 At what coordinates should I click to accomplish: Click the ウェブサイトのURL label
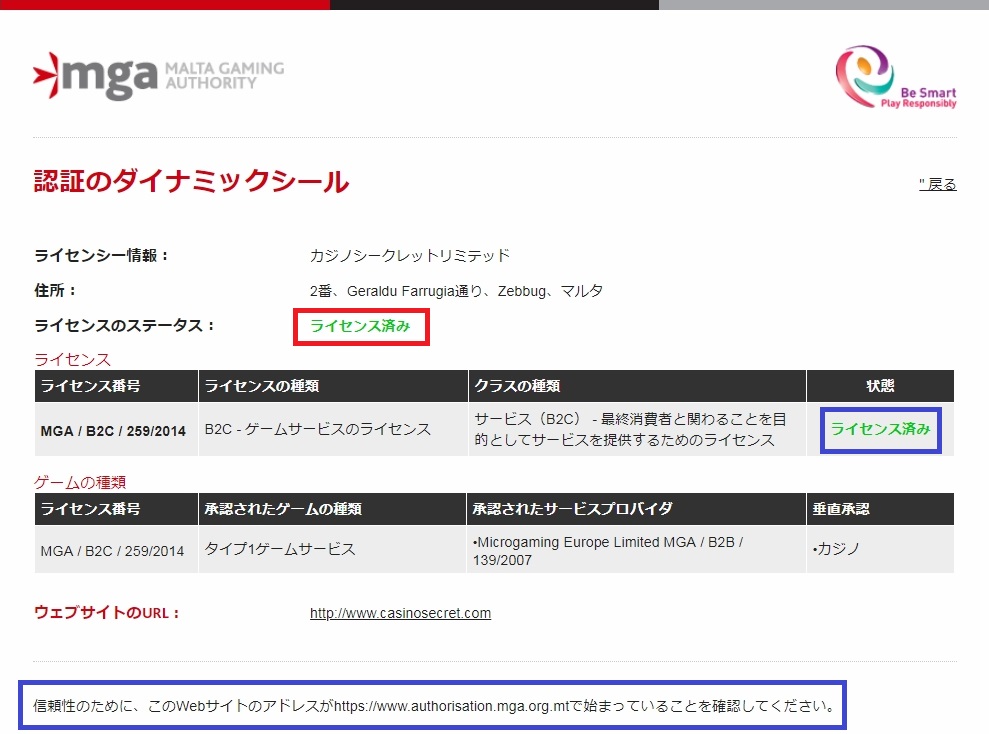107,613
